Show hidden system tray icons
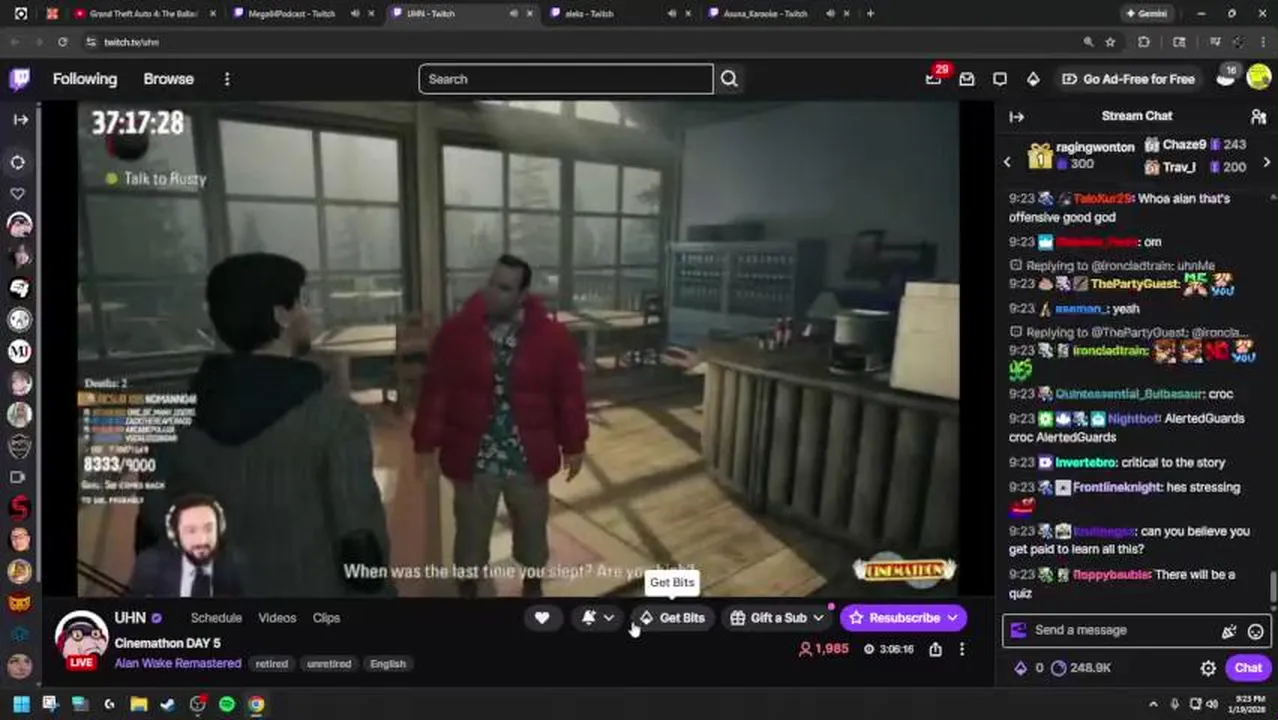The height and width of the screenshot is (720, 1278). click(1153, 704)
